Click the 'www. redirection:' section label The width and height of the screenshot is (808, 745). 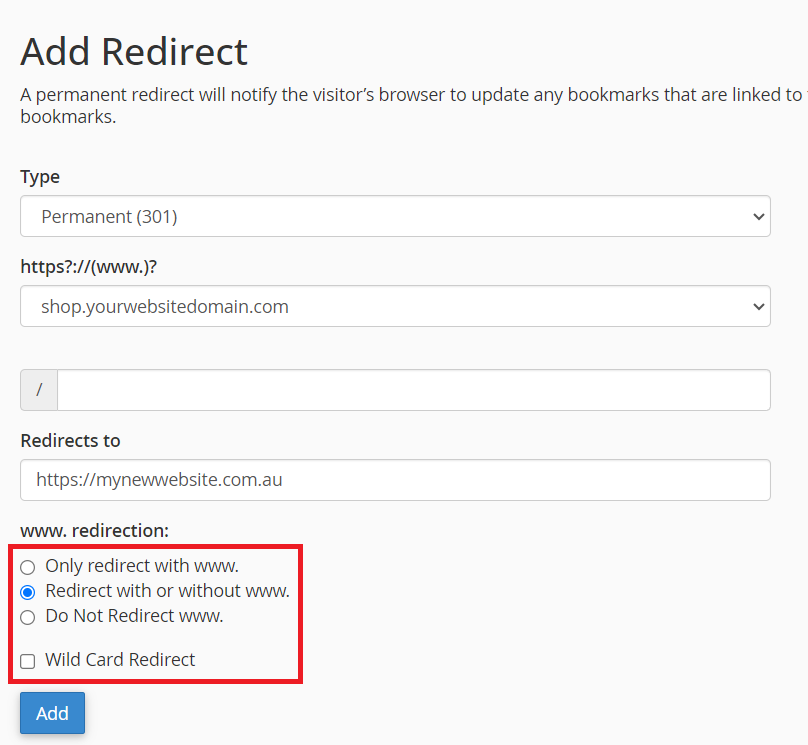click(94, 531)
